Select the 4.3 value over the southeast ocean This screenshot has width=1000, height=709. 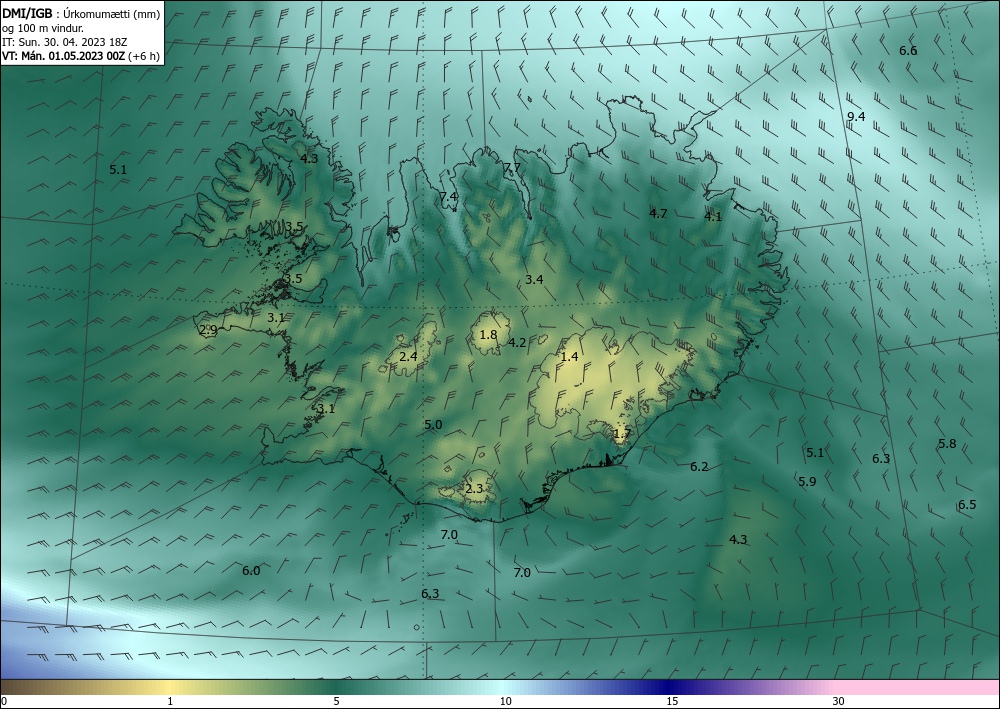pyautogui.click(x=738, y=540)
